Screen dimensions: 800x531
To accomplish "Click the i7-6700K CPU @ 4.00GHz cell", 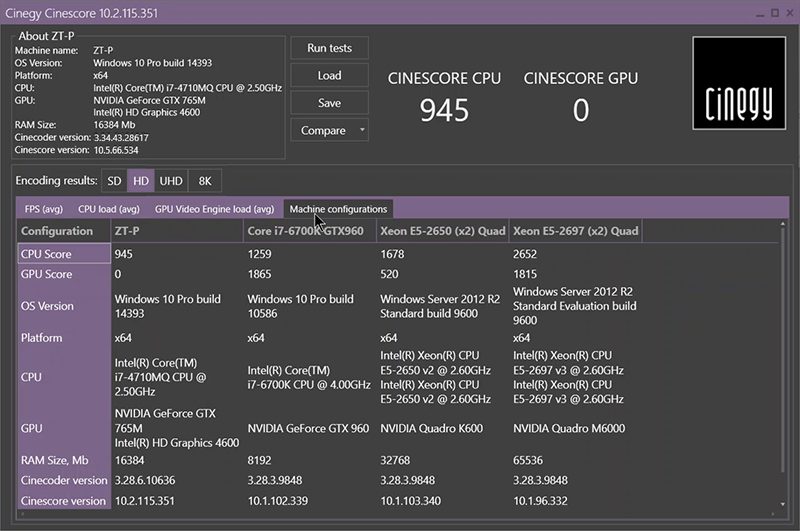I will 309,377.
